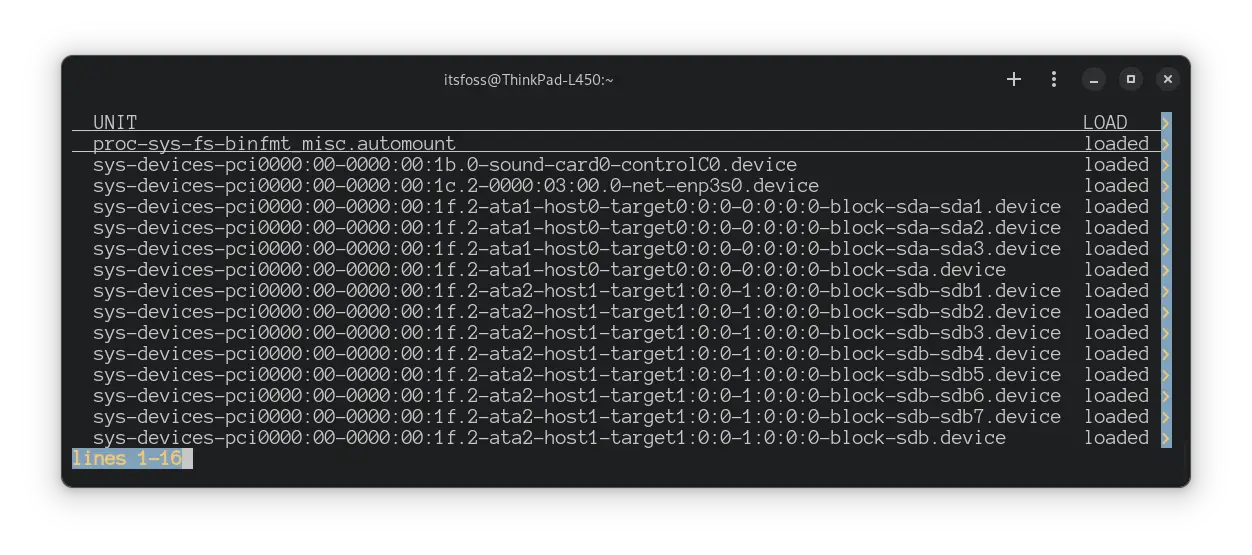Image resolution: width=1252 pixels, height=555 pixels.
Task: Click the block-sdb-sdb1.device unit entry
Action: pyautogui.click(x=577, y=291)
